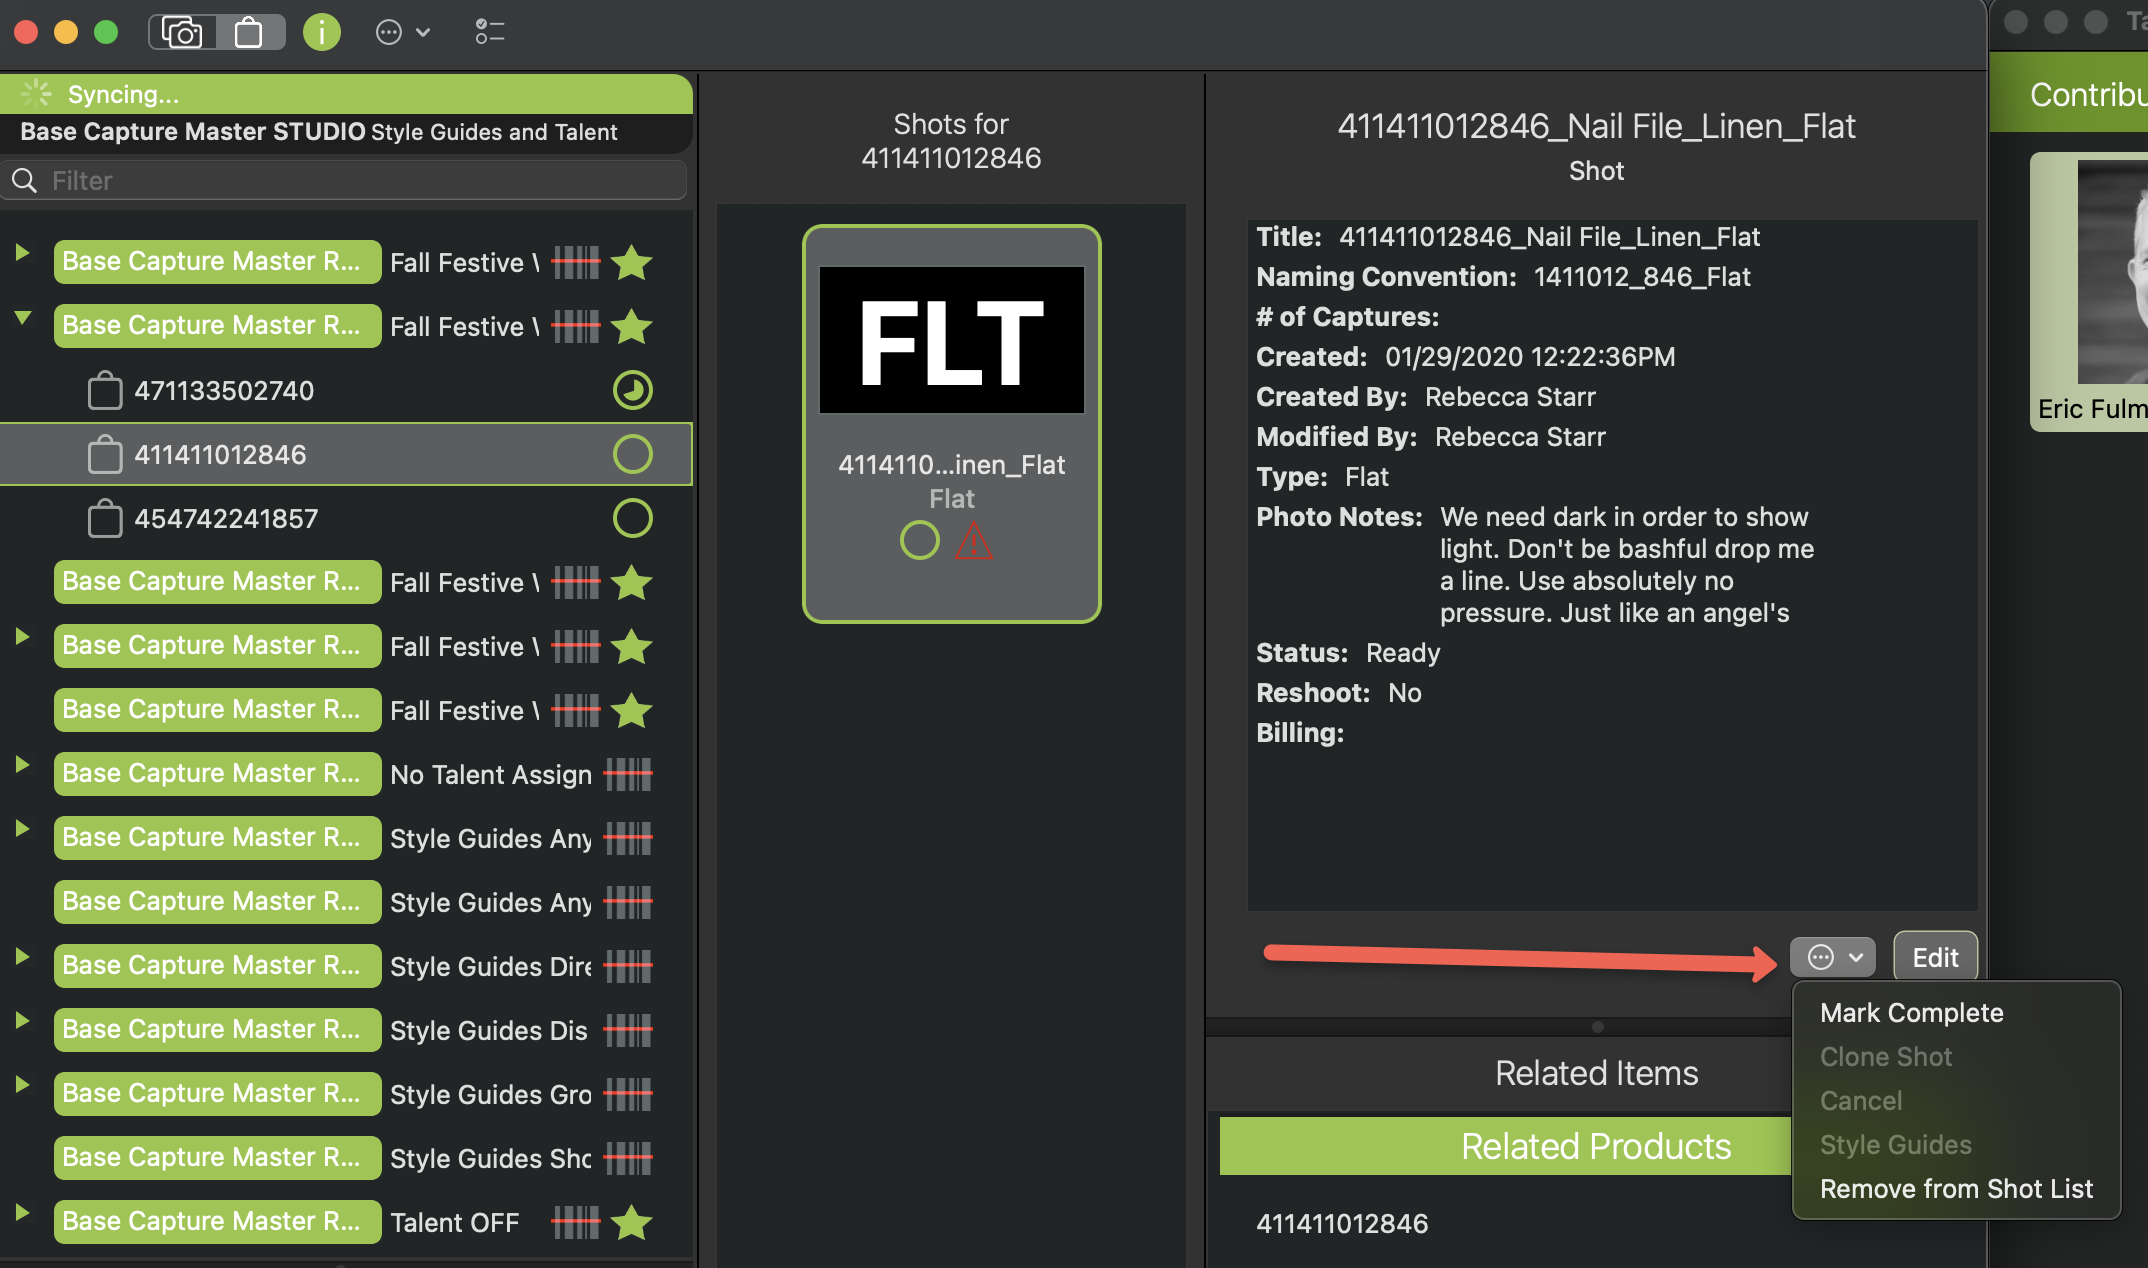Image resolution: width=2148 pixels, height=1268 pixels.
Task: Click the star on first Fall Festive row
Action: click(x=632, y=262)
